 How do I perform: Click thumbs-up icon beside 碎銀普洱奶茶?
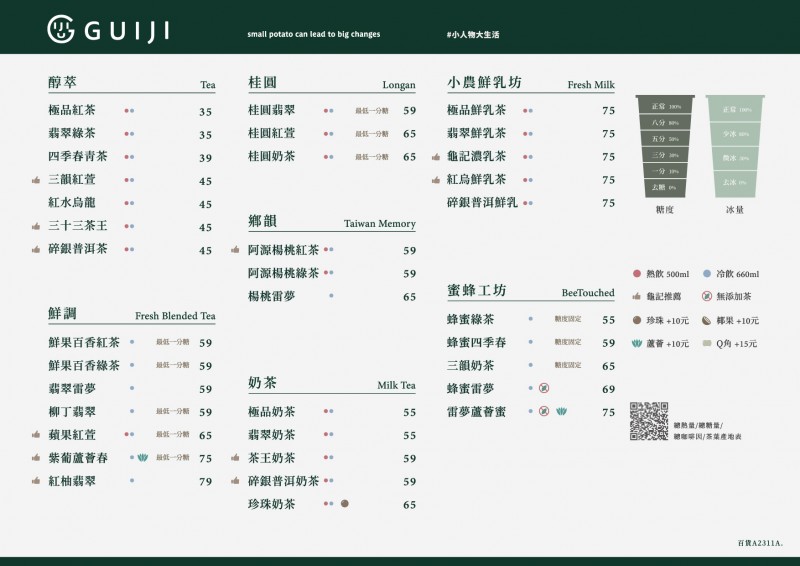[235, 481]
